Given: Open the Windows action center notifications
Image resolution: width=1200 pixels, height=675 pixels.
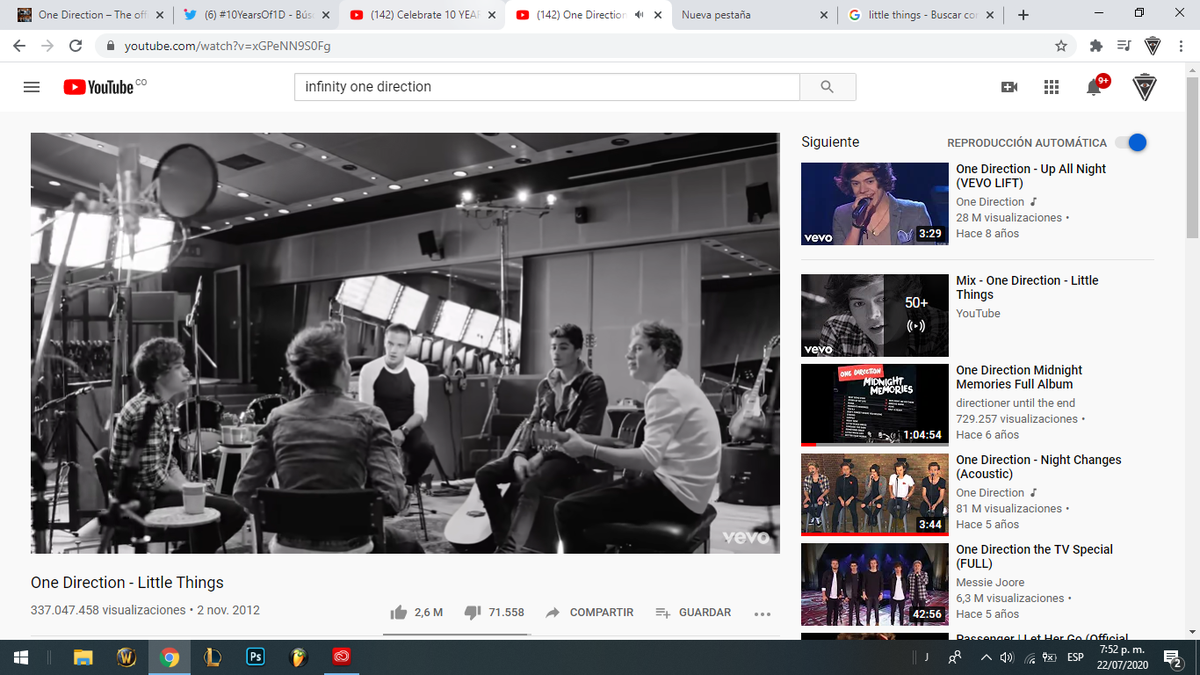Looking at the screenshot, I should [x=1174, y=658].
